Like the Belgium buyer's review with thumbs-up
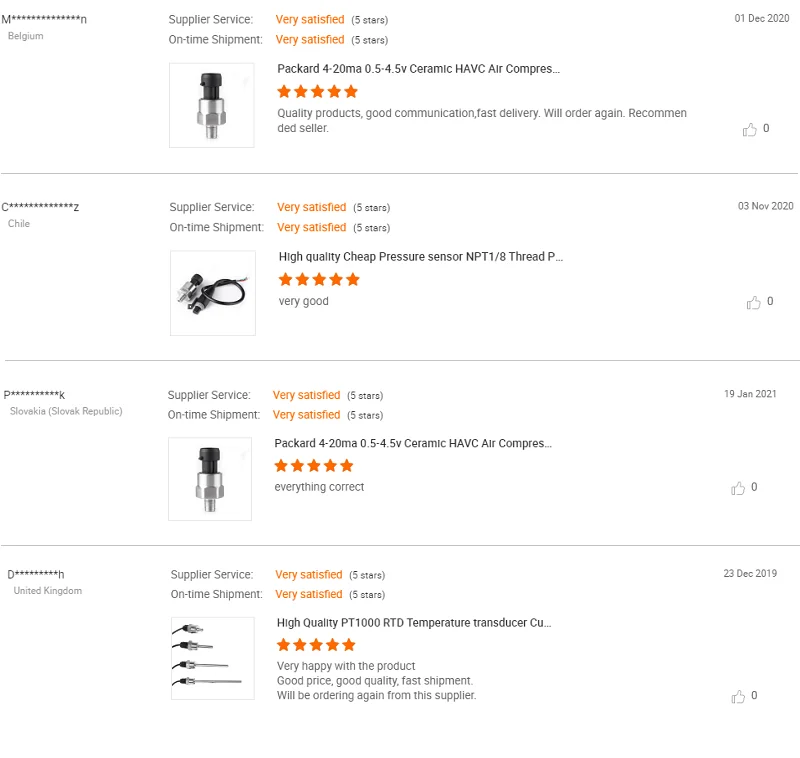Screen dimensions: 800x758 [x=750, y=129]
